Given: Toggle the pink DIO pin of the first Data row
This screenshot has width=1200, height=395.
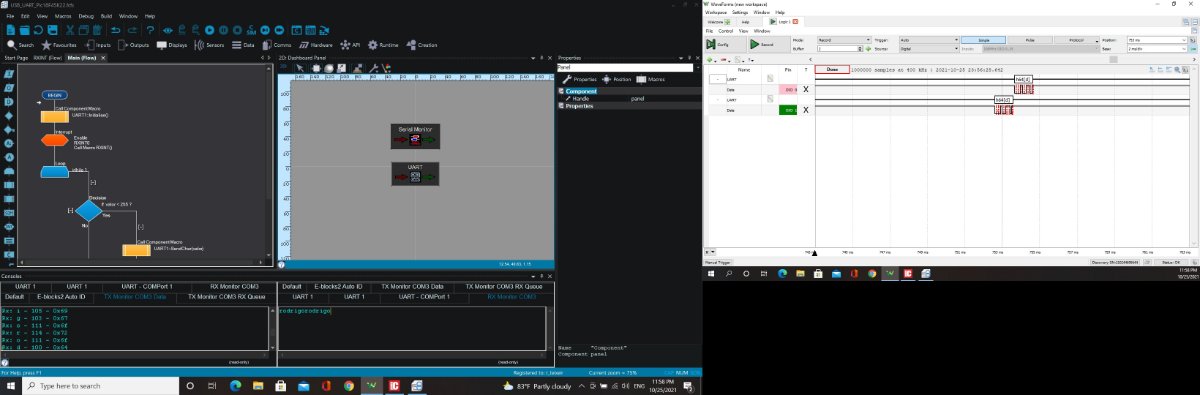Looking at the screenshot, I should (789, 90).
